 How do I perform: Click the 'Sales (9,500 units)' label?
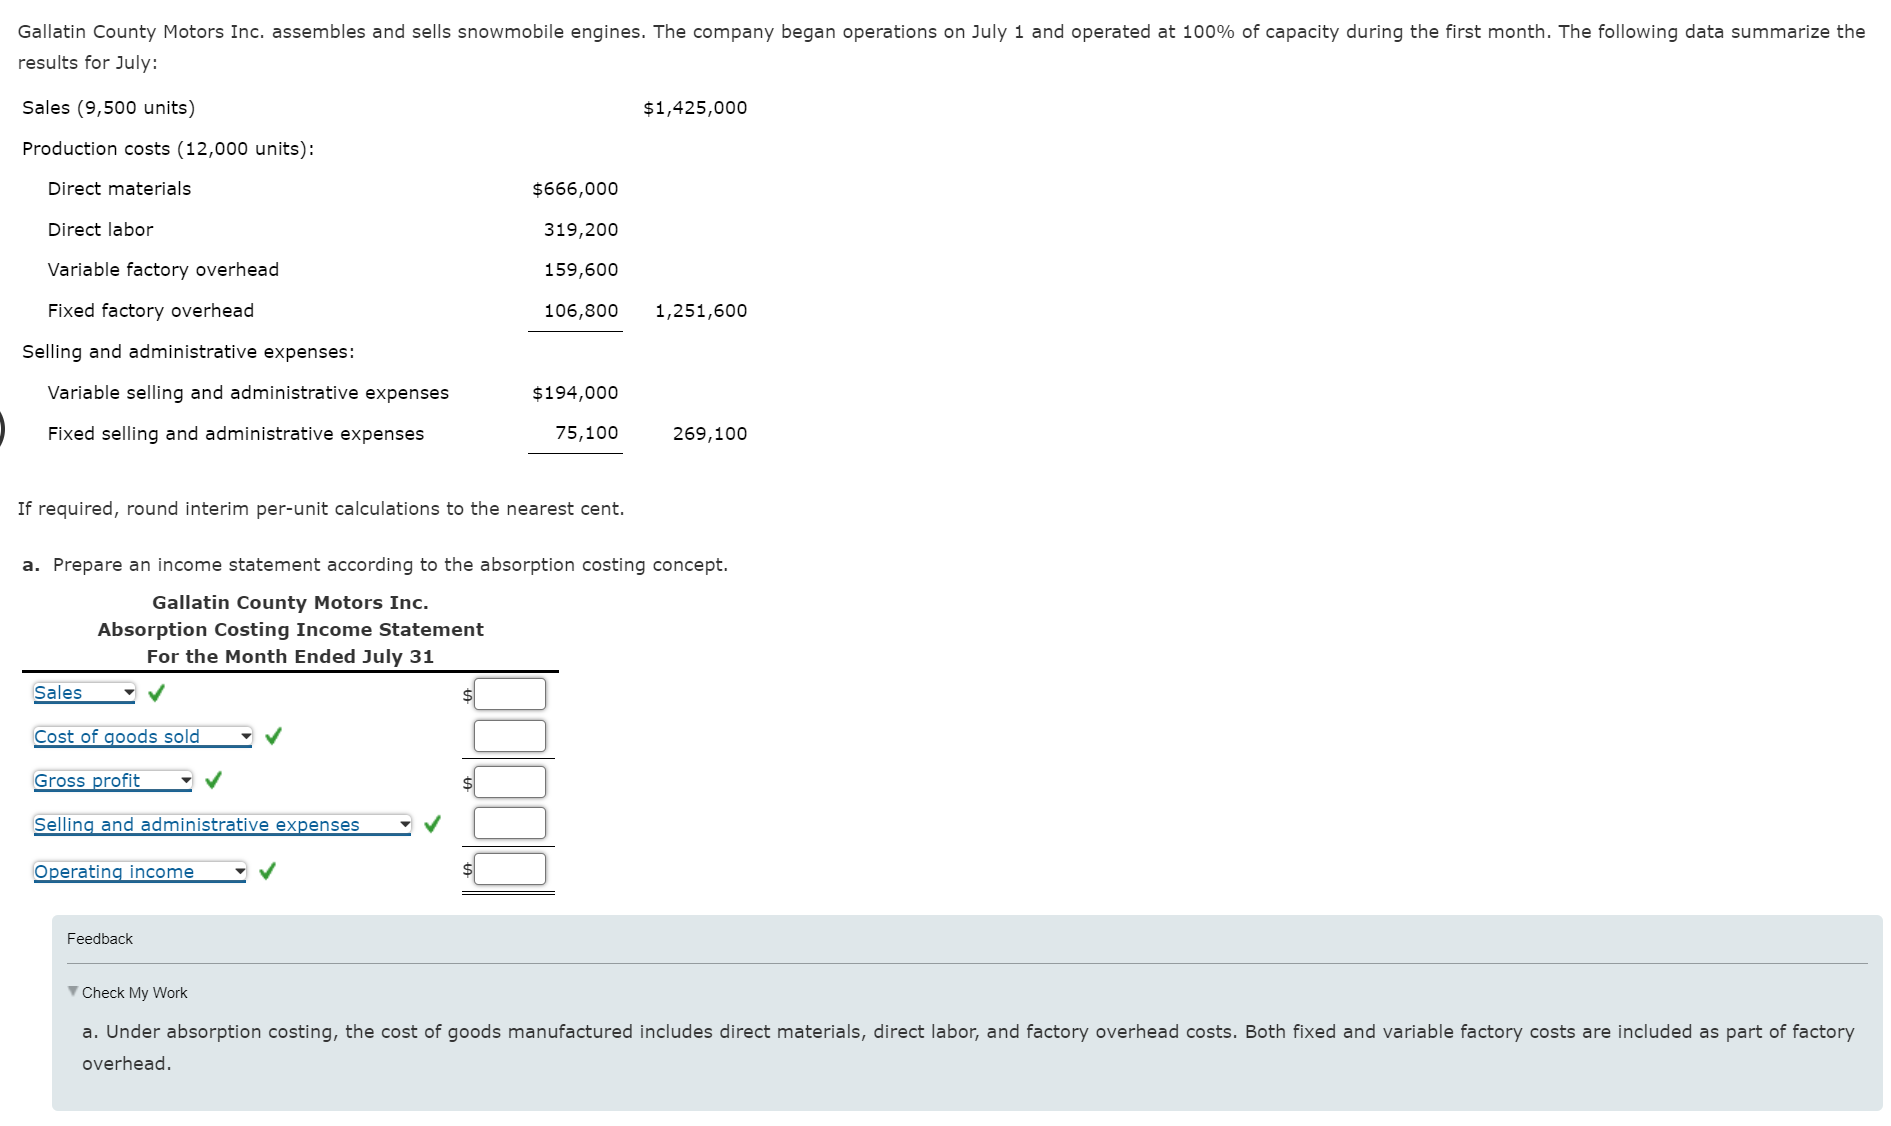[109, 108]
